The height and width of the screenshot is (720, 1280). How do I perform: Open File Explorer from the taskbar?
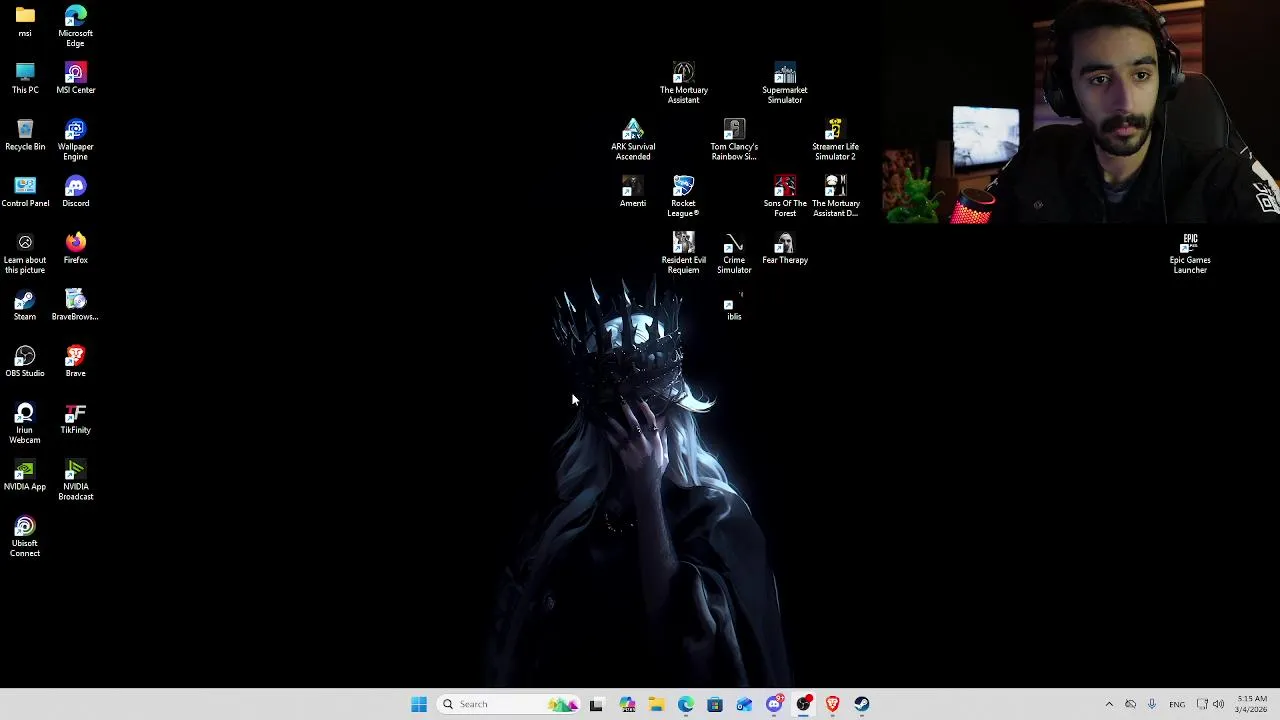pyautogui.click(x=656, y=704)
